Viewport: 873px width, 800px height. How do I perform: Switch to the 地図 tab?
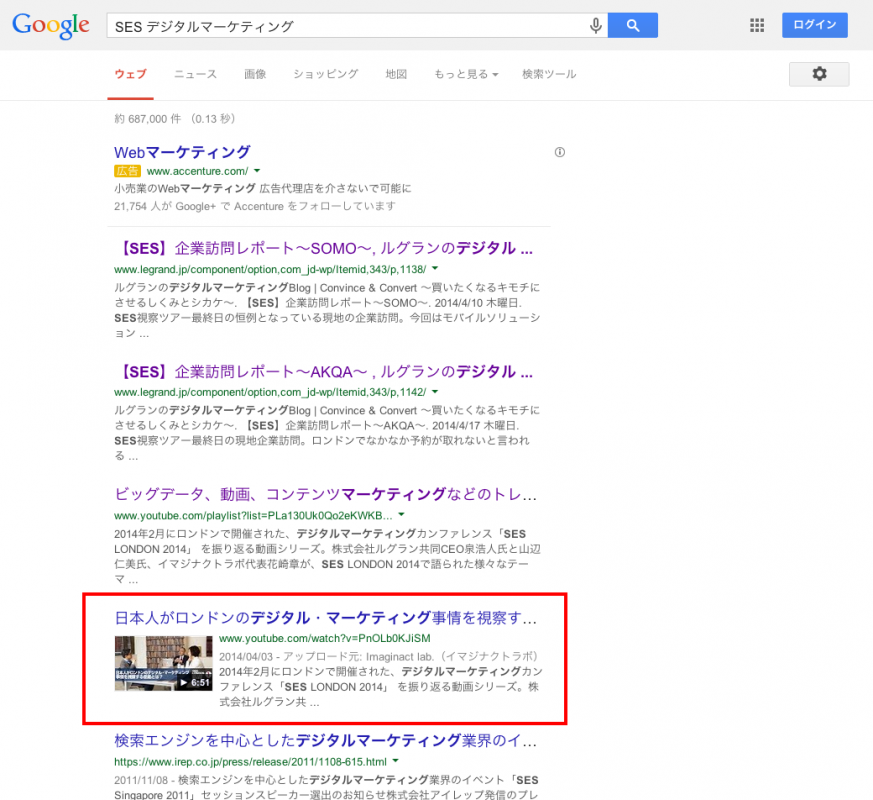[x=396, y=74]
